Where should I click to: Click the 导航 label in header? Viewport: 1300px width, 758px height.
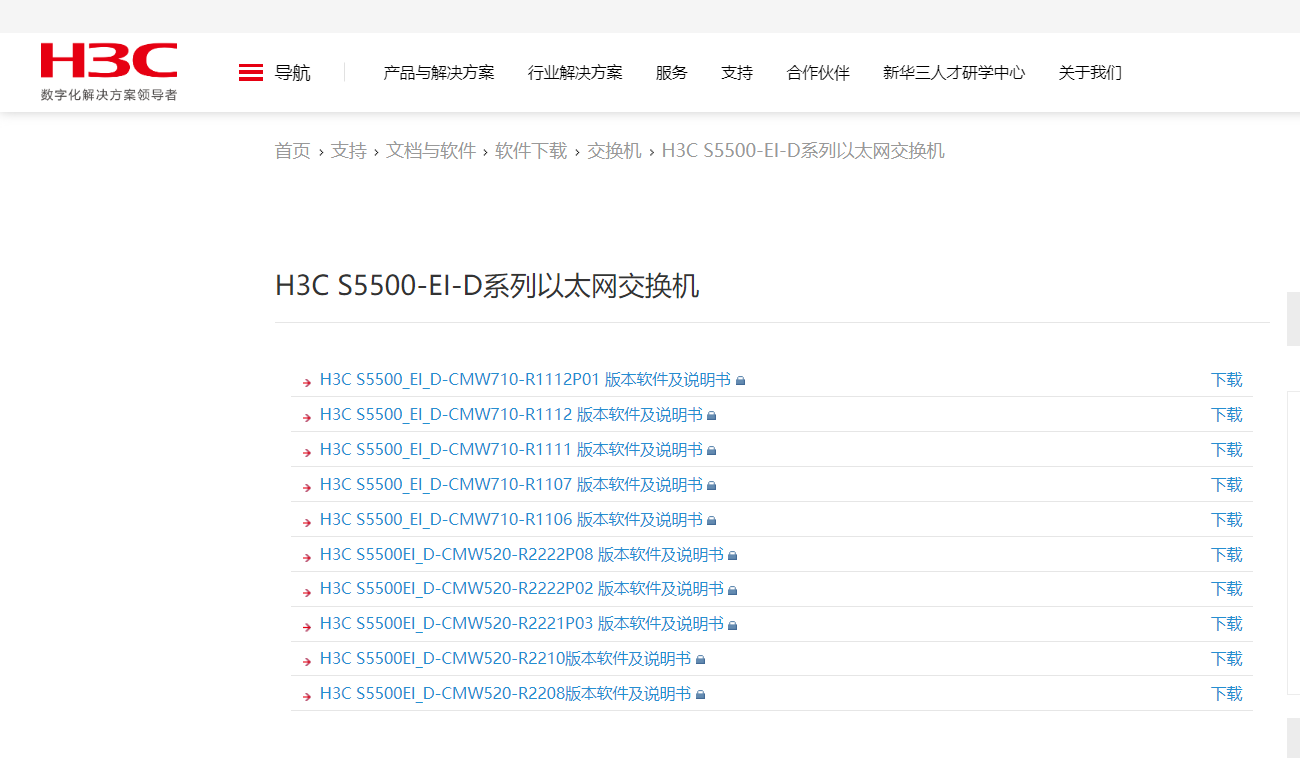[x=293, y=73]
